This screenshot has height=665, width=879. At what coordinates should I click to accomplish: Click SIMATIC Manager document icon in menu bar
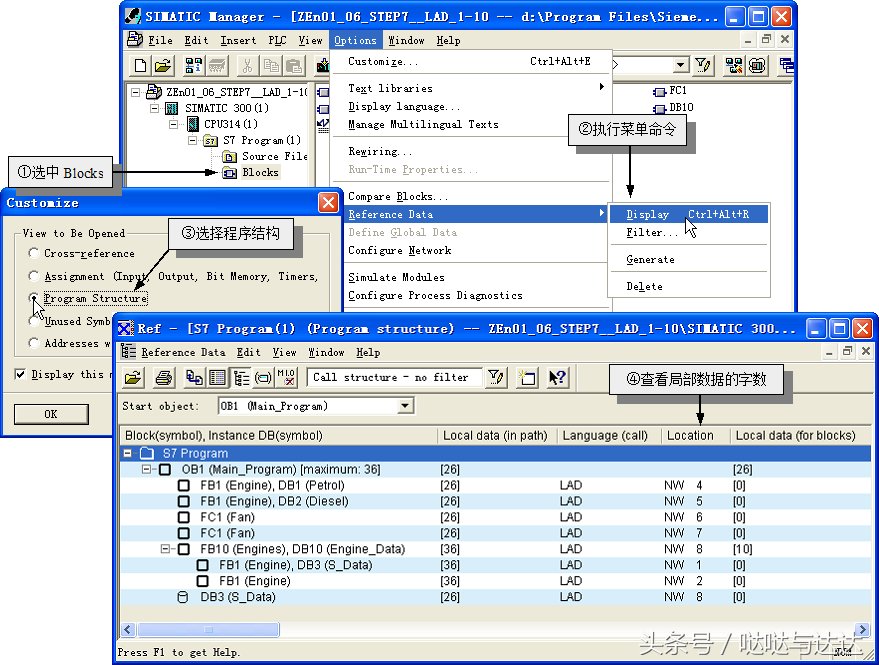pyautogui.click(x=135, y=40)
